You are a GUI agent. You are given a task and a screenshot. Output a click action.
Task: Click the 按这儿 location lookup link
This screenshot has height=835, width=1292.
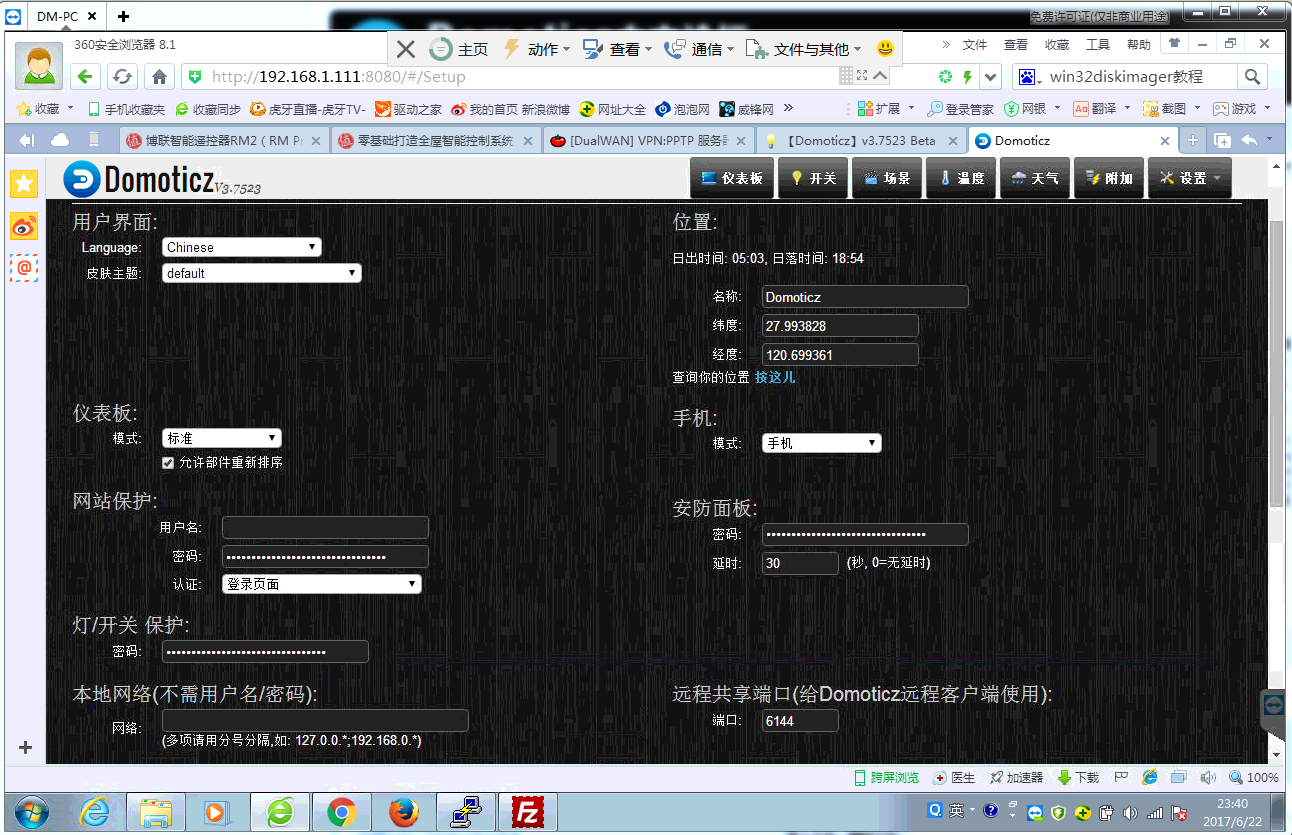pos(775,377)
